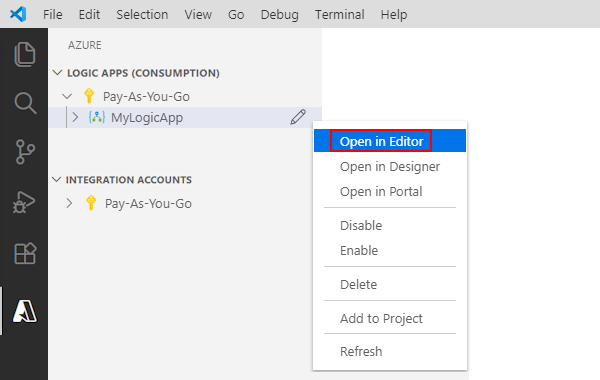Open the Source Control view

(x=25, y=152)
